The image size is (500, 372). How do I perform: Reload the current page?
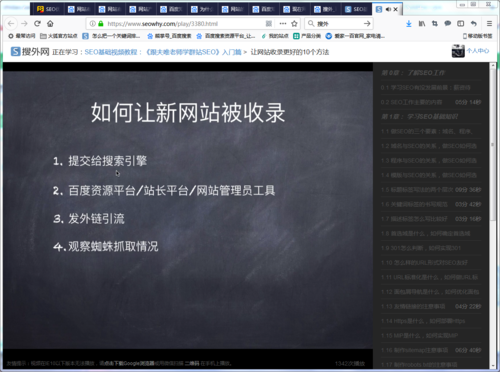point(37,24)
